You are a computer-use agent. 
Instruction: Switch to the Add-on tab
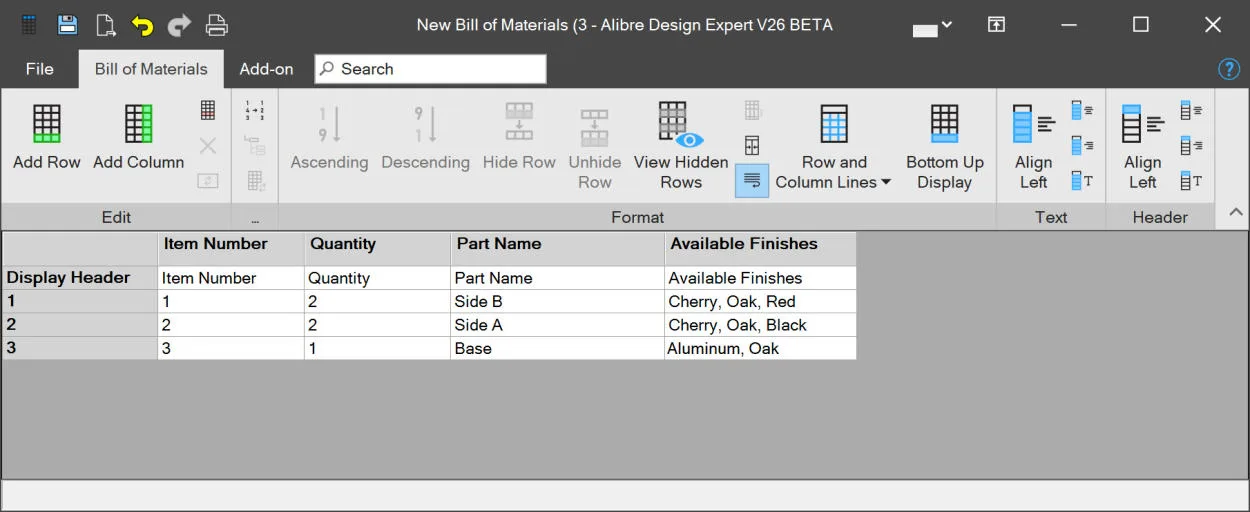(266, 69)
